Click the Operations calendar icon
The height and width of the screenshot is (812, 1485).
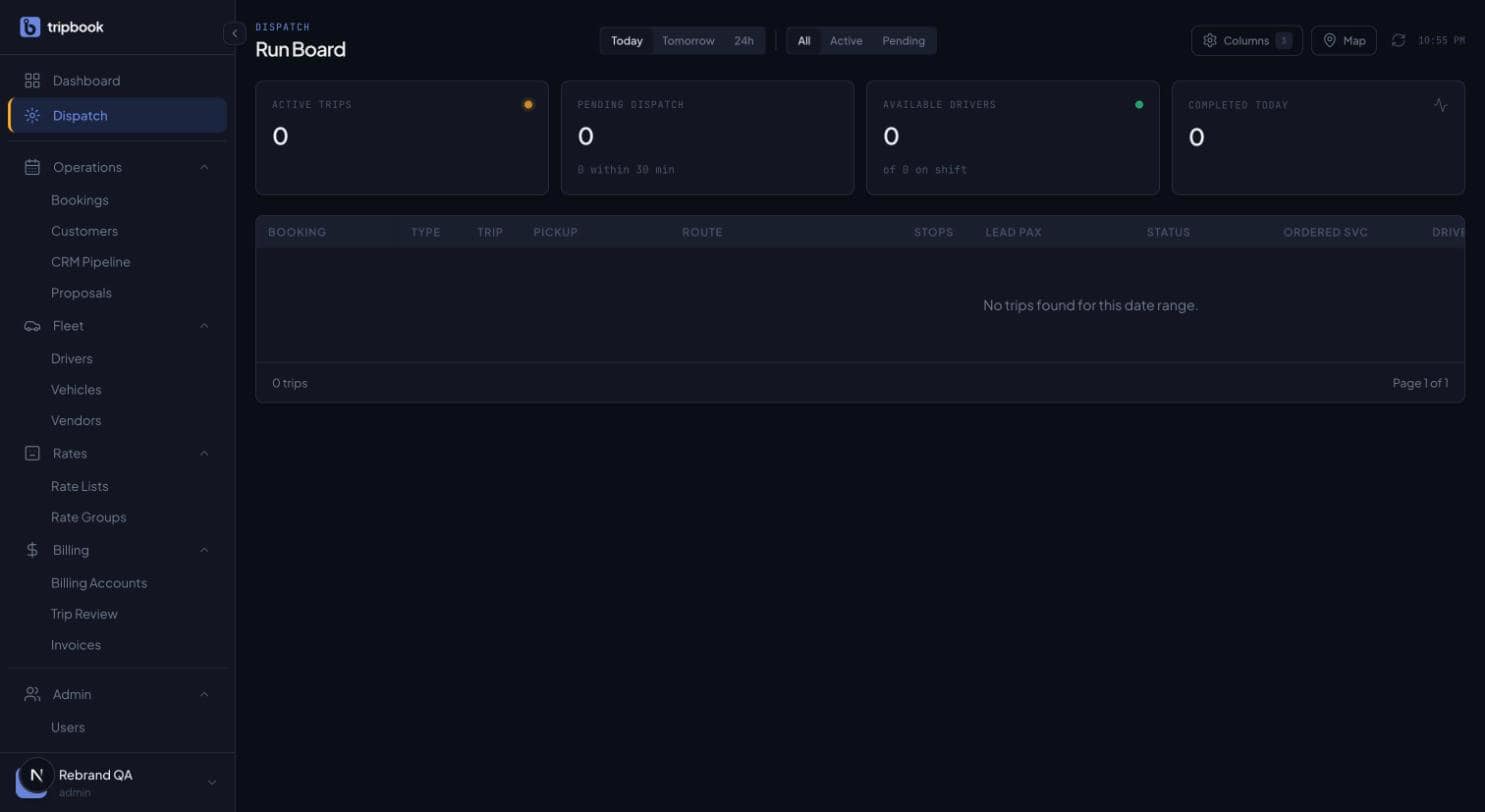[32, 167]
